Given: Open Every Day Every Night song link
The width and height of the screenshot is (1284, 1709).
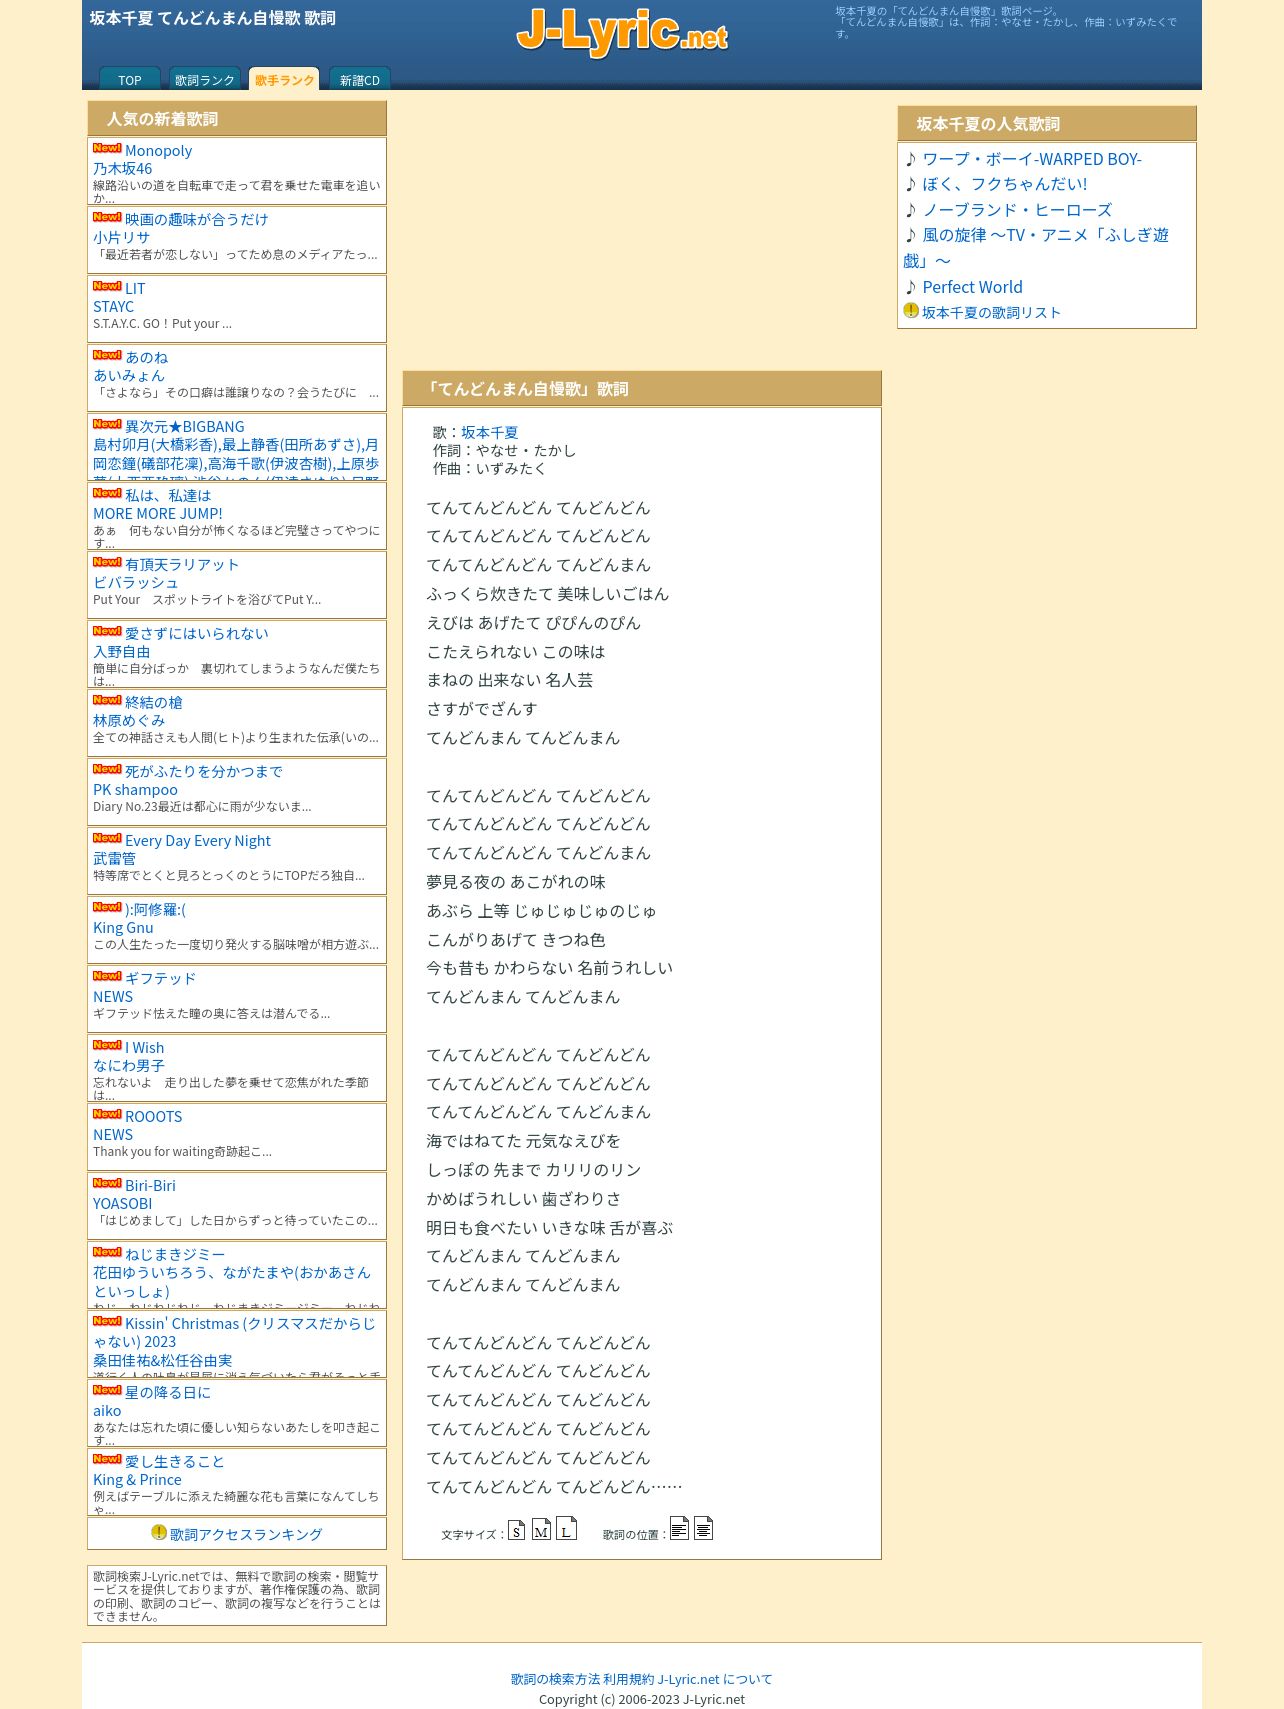Looking at the screenshot, I should point(198,841).
